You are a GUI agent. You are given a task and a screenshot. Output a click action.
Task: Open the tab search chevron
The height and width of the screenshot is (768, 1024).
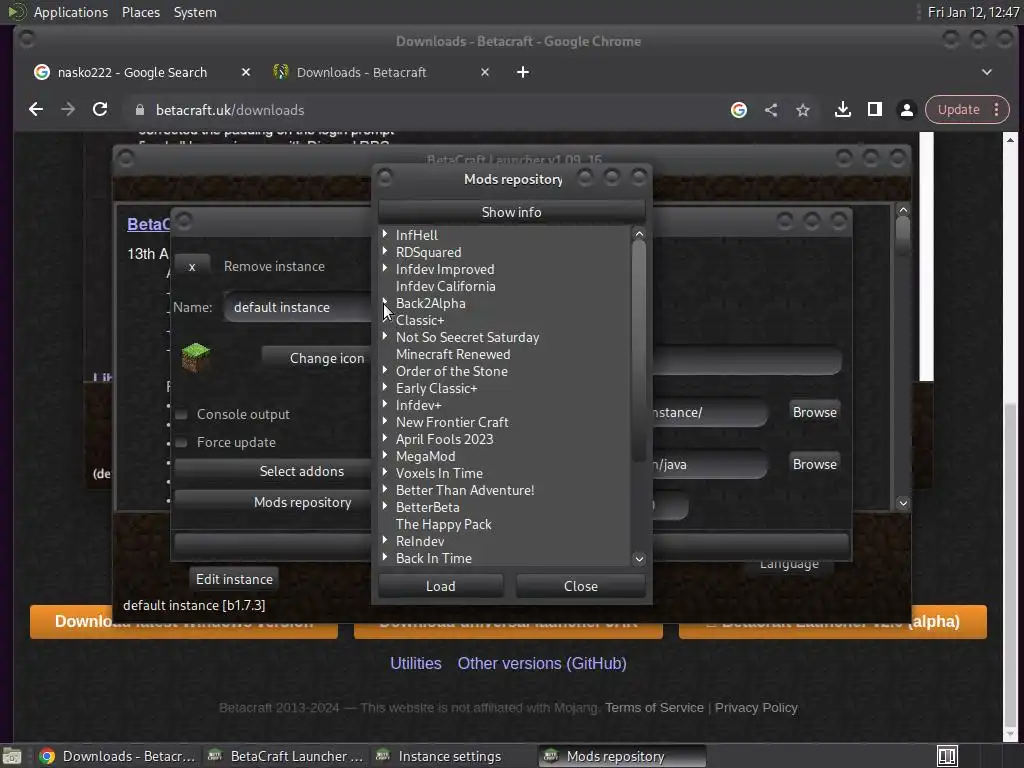click(x=986, y=72)
